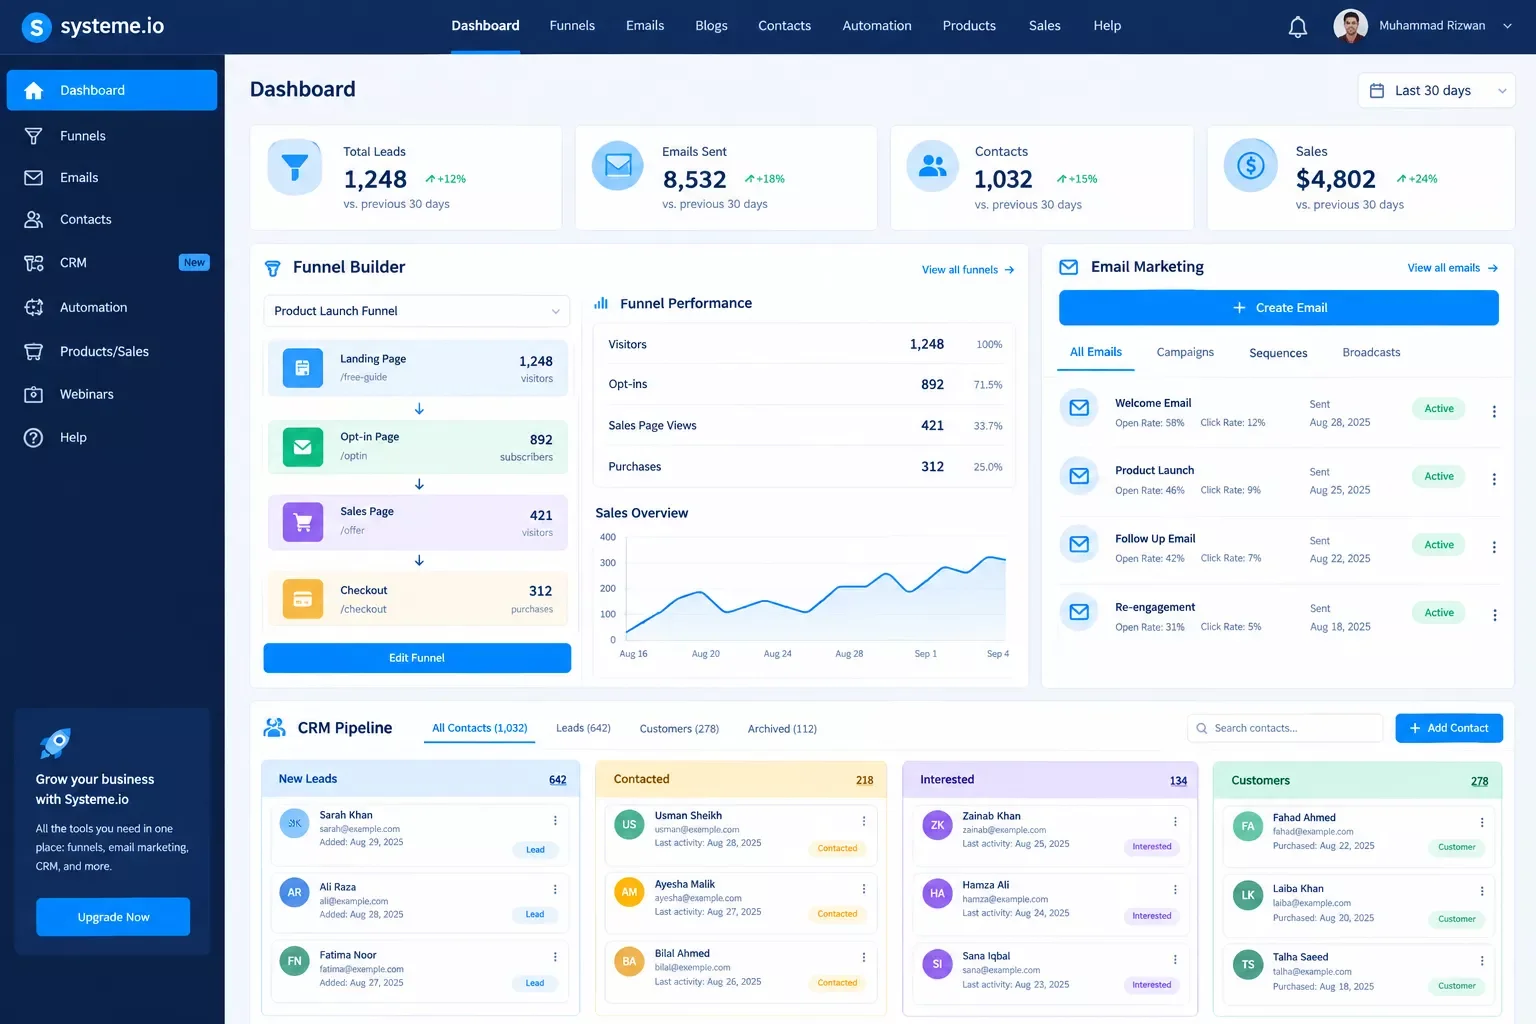The width and height of the screenshot is (1536, 1024).
Task: Click the Opt-in Page envelope icon
Action: click(x=303, y=447)
